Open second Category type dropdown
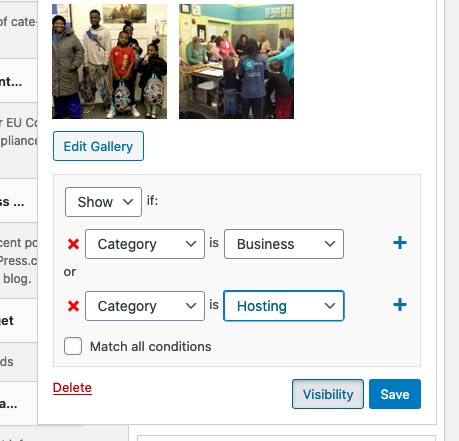Screen dimensions: 459x441 coord(145,306)
